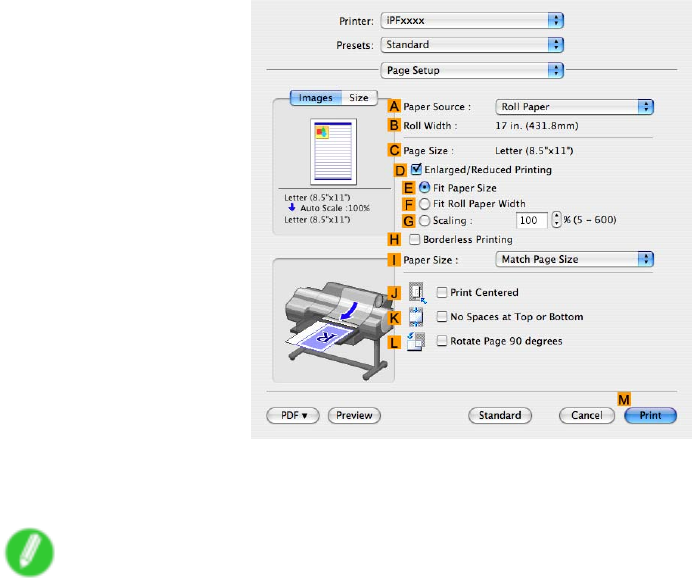Viewport: 692px width, 580px height.
Task: Check Rotate Page 90 degrees
Action: click(441, 341)
